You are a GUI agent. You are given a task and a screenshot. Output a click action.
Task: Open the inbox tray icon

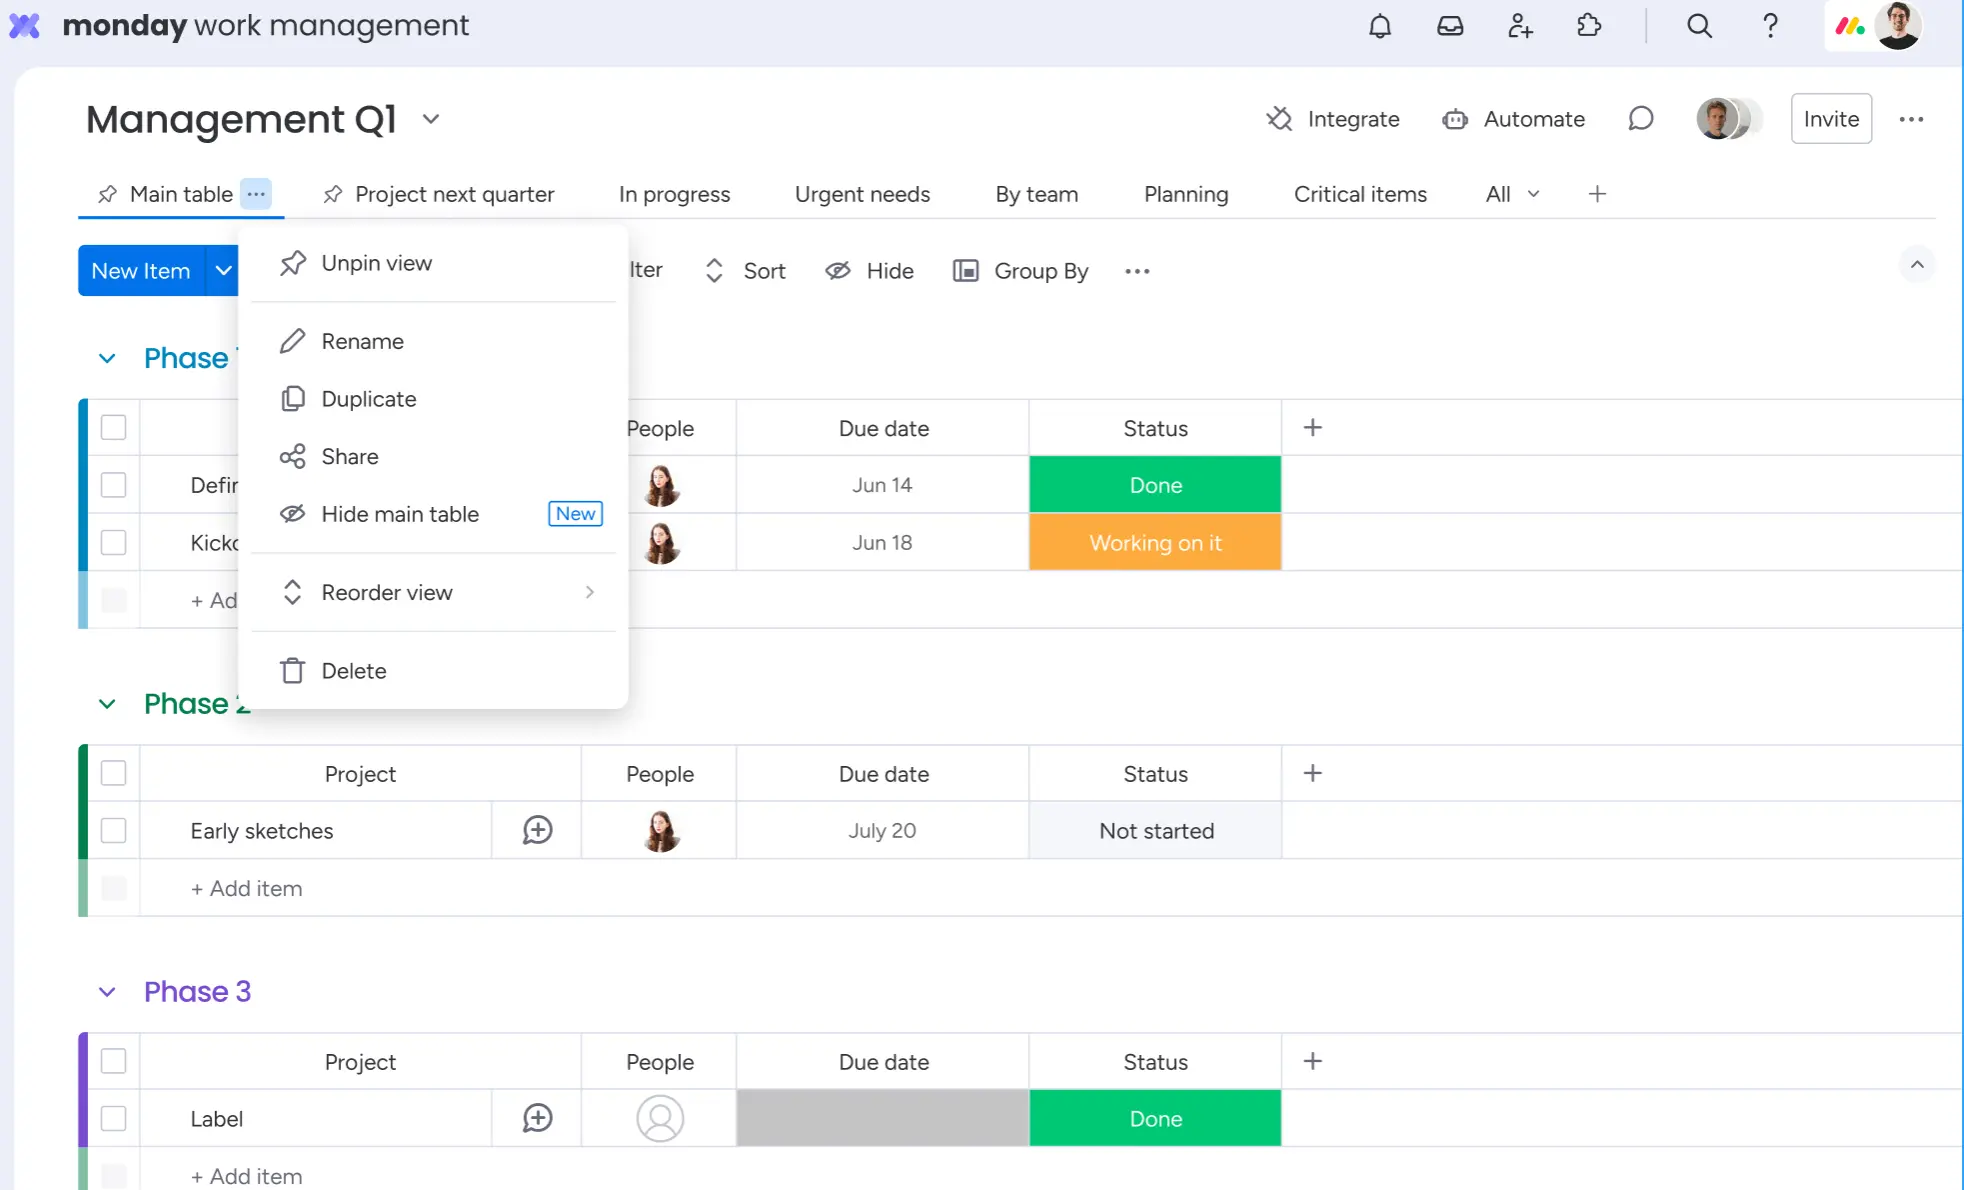pyautogui.click(x=1450, y=26)
